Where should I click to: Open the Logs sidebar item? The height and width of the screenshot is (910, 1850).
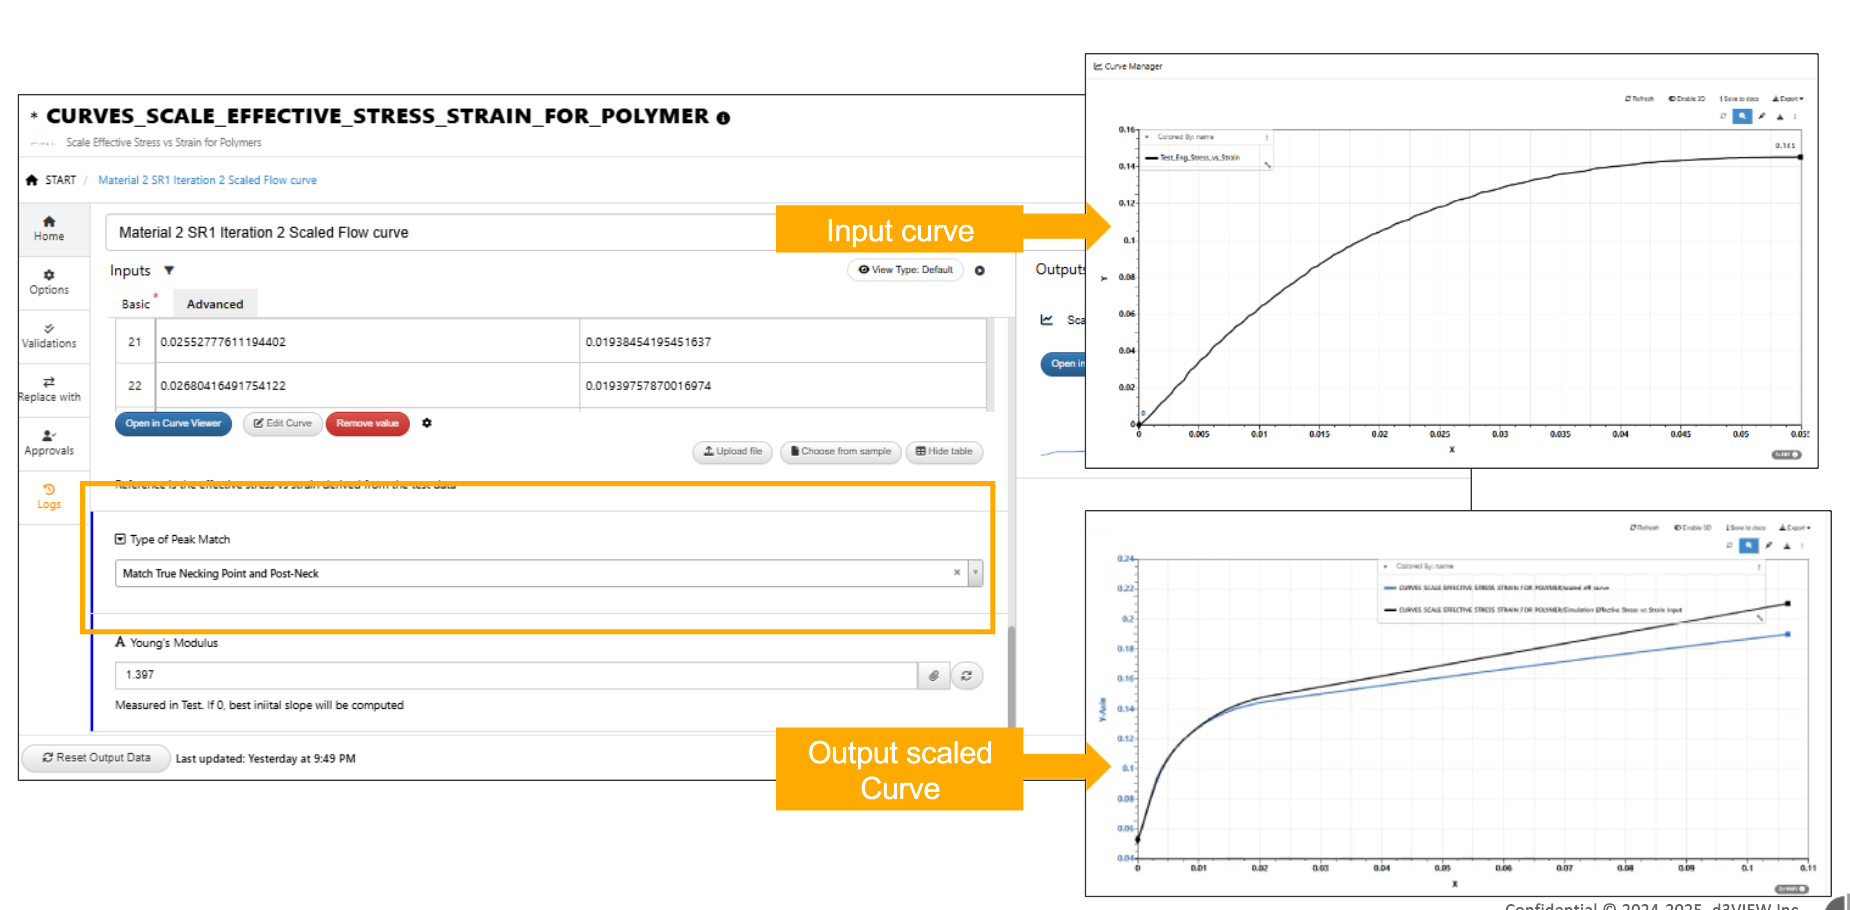[49, 496]
